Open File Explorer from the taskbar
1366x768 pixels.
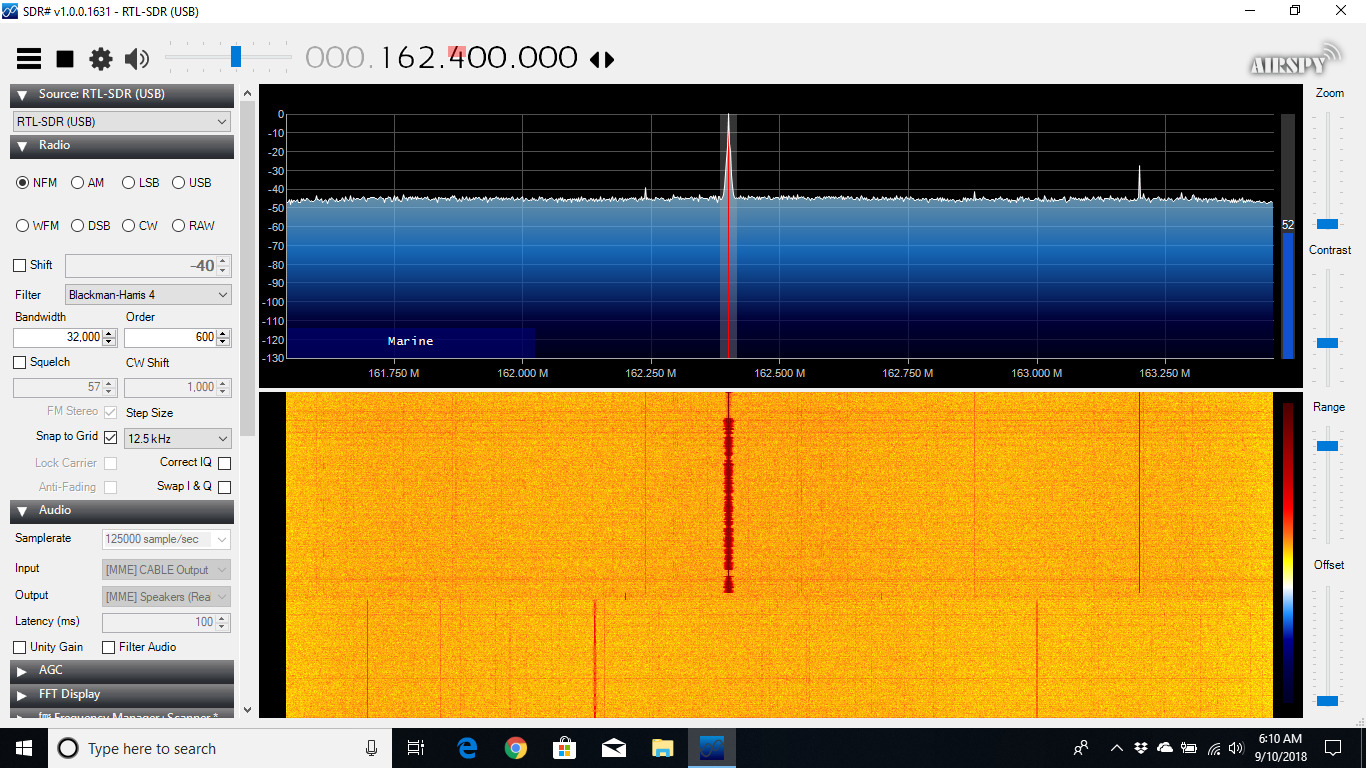pos(663,748)
